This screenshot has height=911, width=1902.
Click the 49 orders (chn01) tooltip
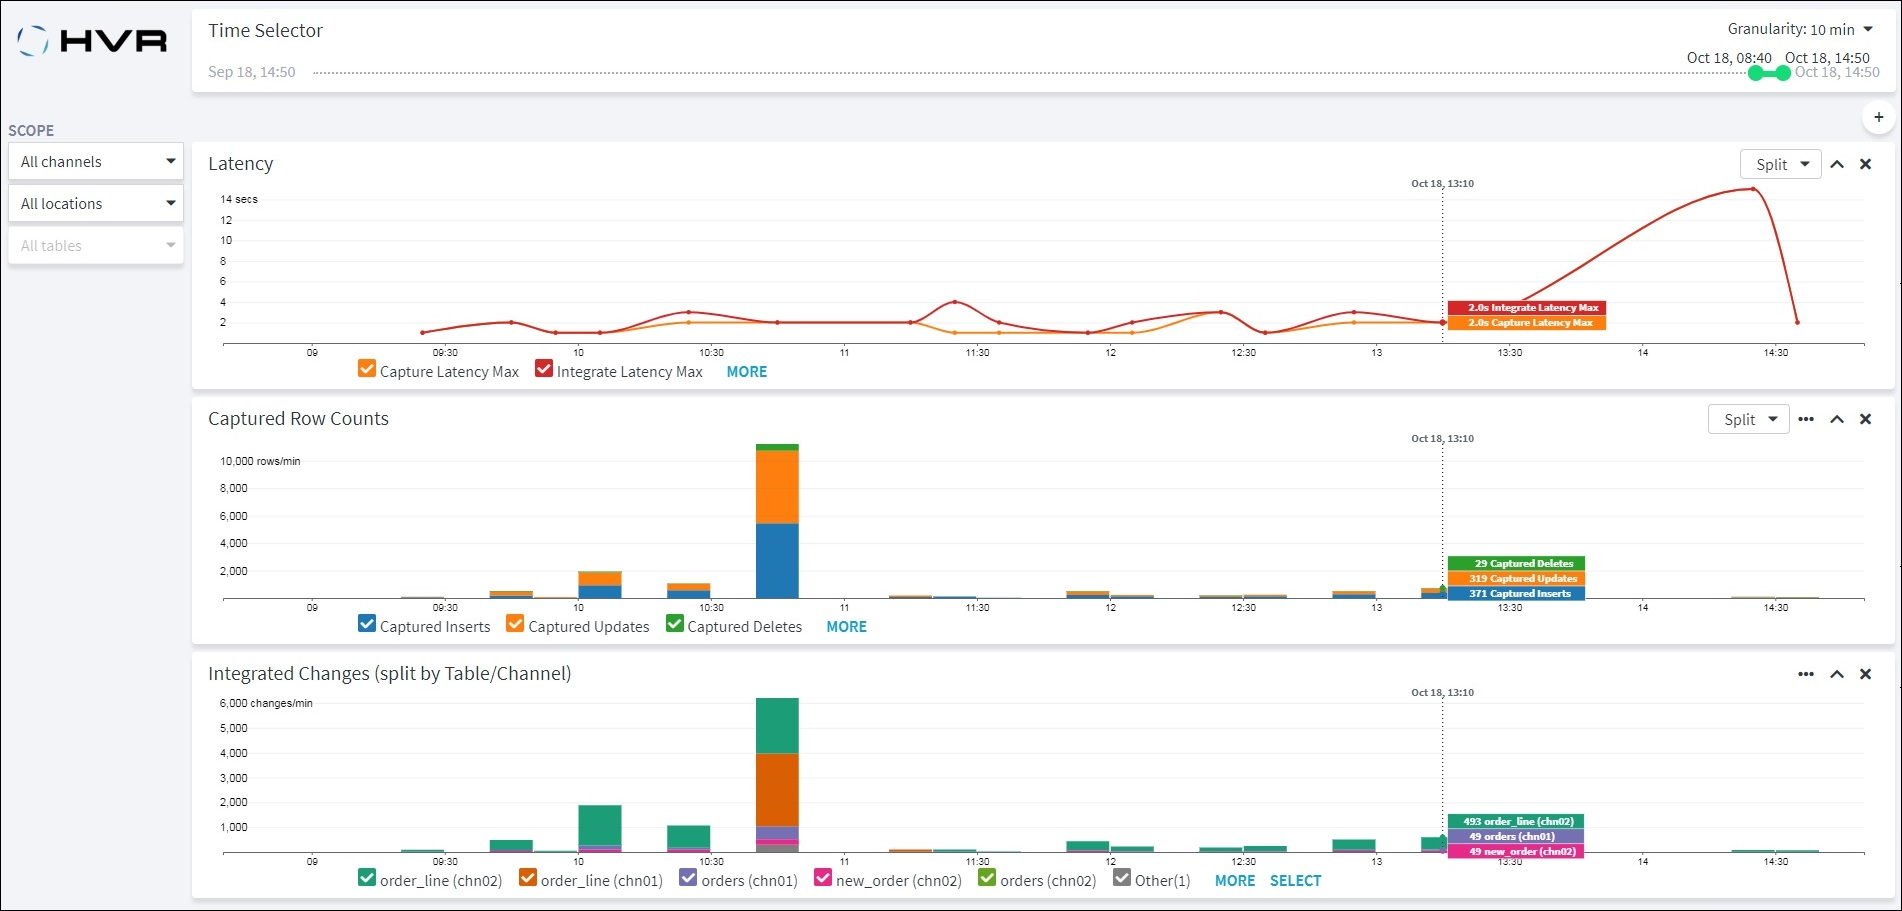(x=1516, y=836)
